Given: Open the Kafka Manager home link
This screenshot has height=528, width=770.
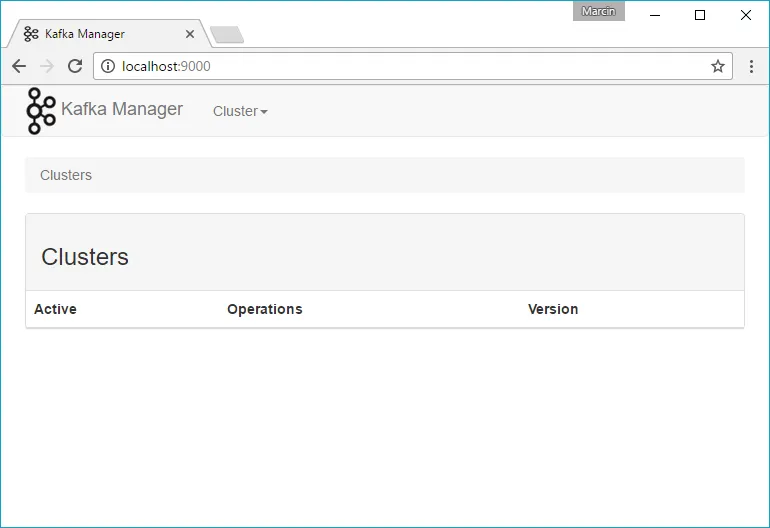Looking at the screenshot, I should (x=122, y=109).
